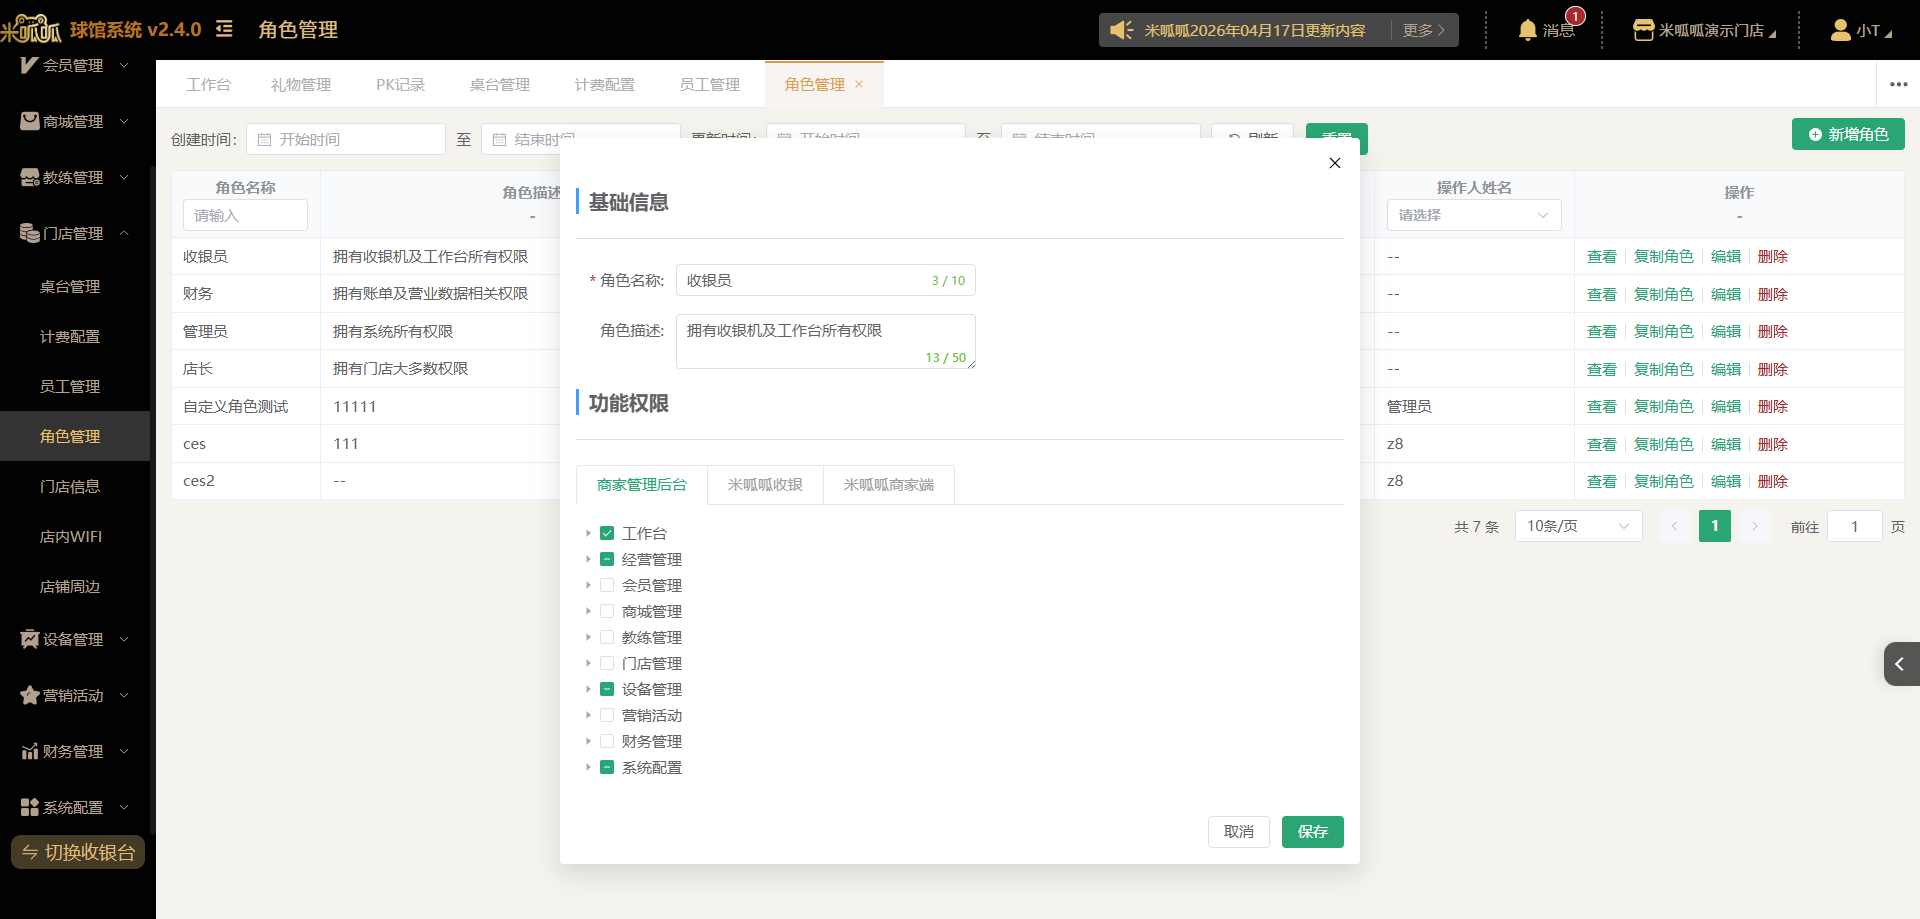This screenshot has width=1920, height=919.
Task: Check the 会员管理 permission checkbox
Action: pos(607,585)
